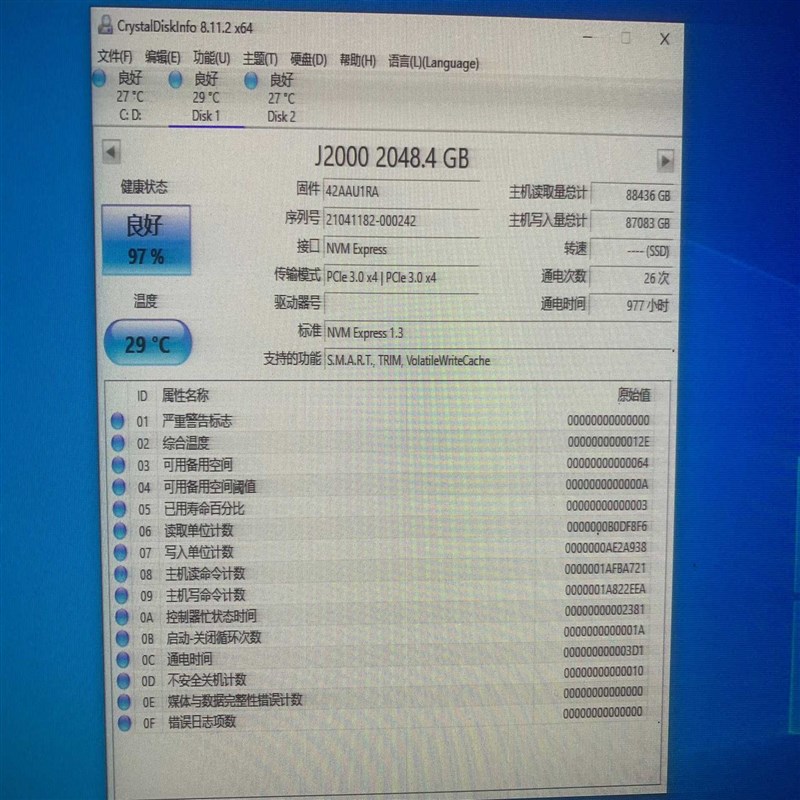Click the serial number field 21041182-000242
This screenshot has width=800, height=800.
401,220
